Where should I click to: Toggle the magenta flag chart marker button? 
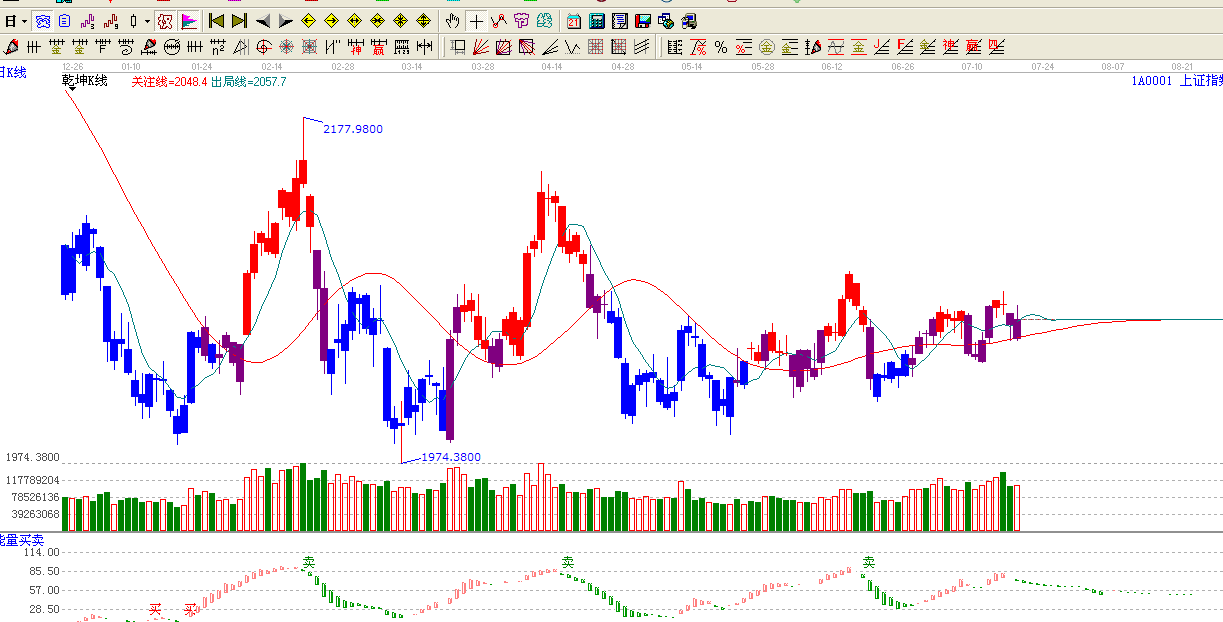tap(189, 21)
